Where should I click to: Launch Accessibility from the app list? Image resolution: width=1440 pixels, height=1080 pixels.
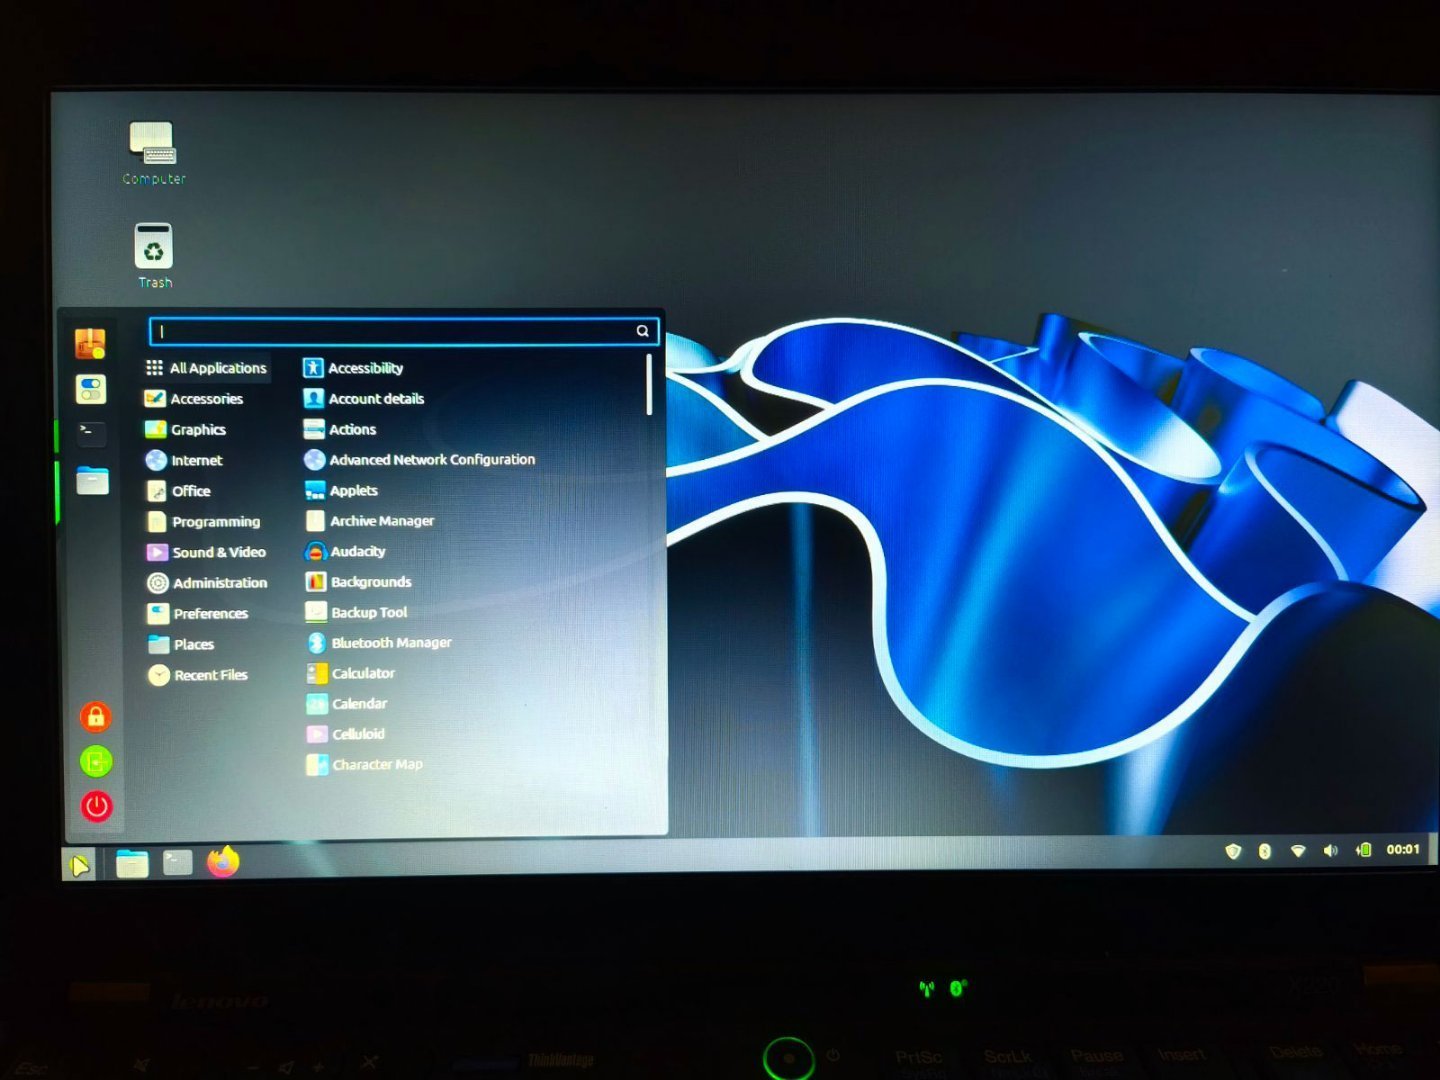pyautogui.click(x=353, y=368)
